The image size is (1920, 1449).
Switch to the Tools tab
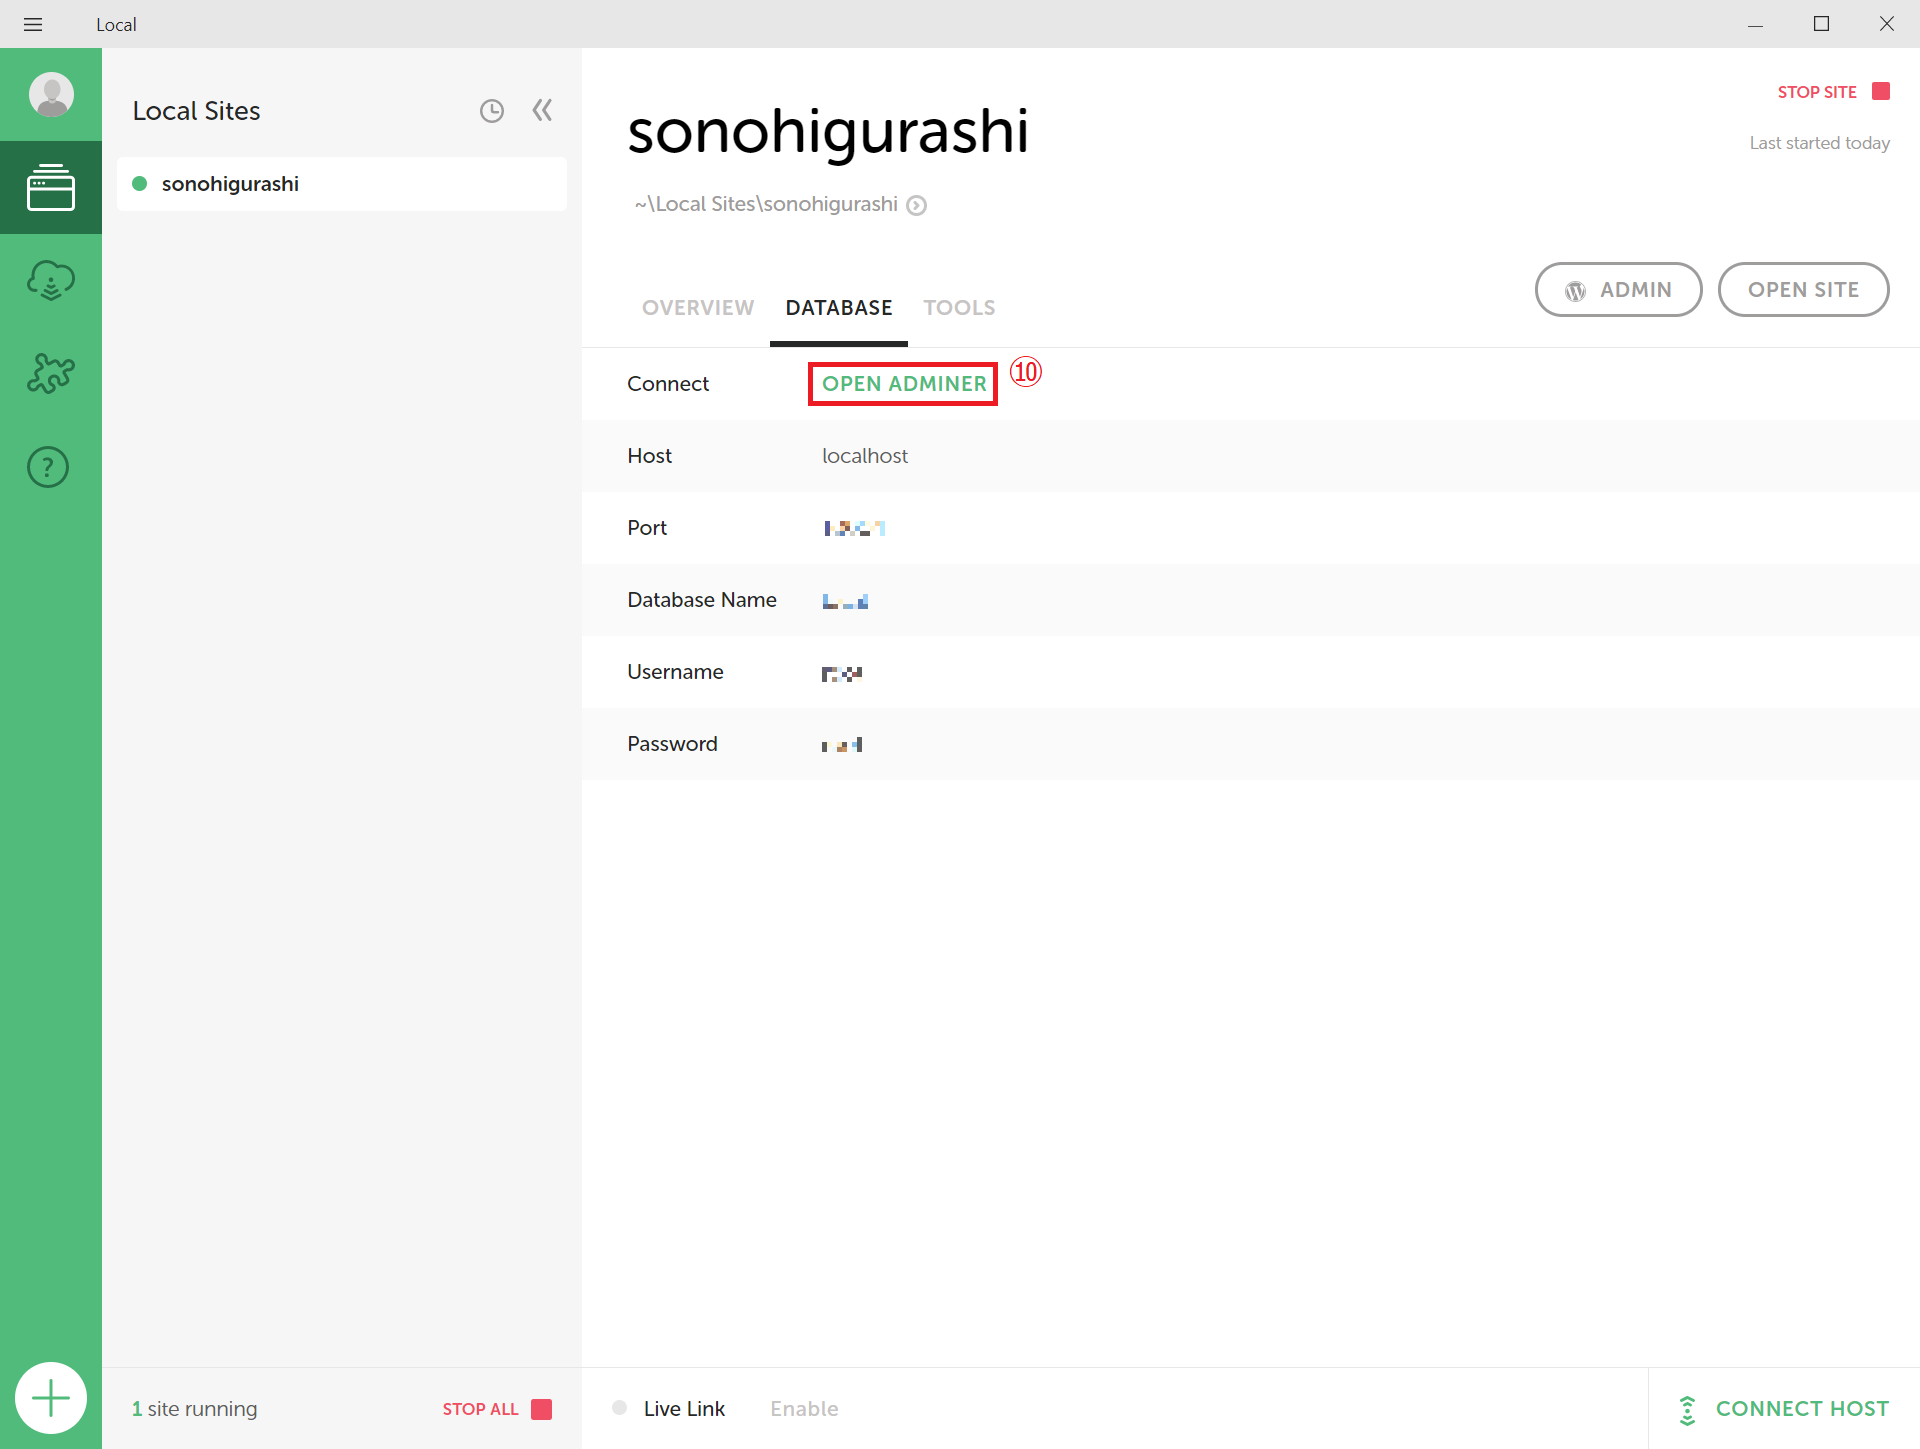point(959,308)
